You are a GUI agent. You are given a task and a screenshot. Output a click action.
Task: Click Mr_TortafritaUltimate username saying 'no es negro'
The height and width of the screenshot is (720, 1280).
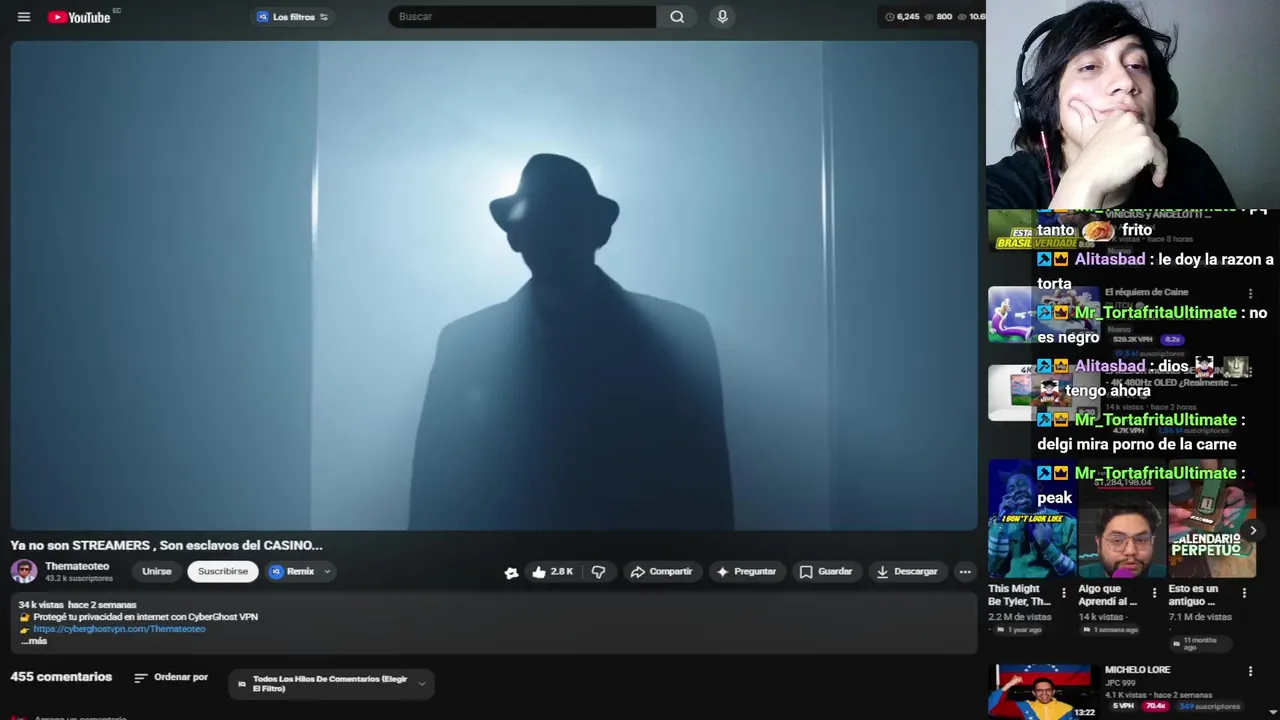1155,313
